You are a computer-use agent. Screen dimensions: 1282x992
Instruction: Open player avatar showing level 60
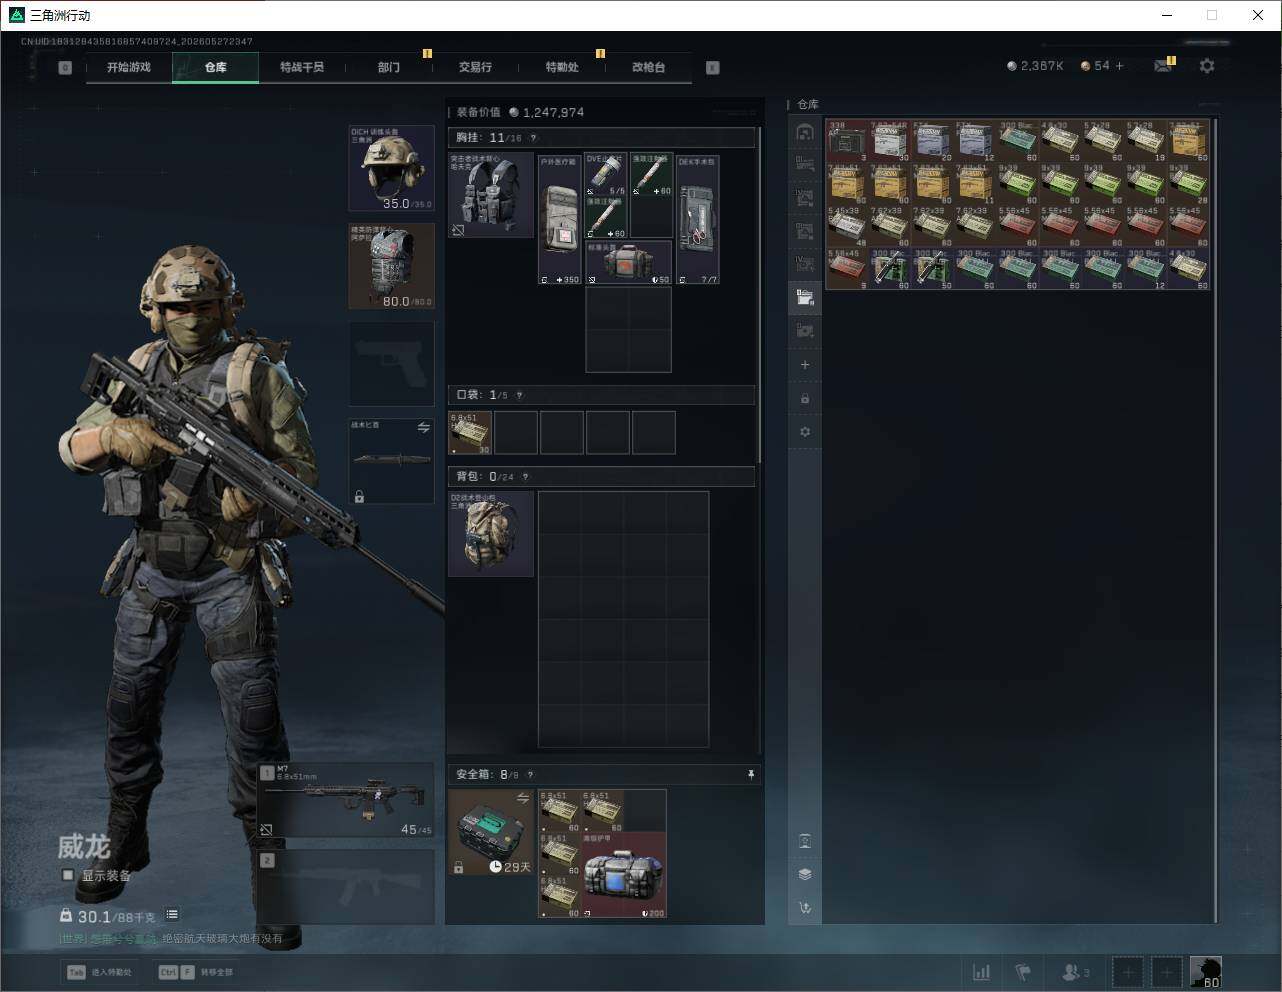point(1205,972)
